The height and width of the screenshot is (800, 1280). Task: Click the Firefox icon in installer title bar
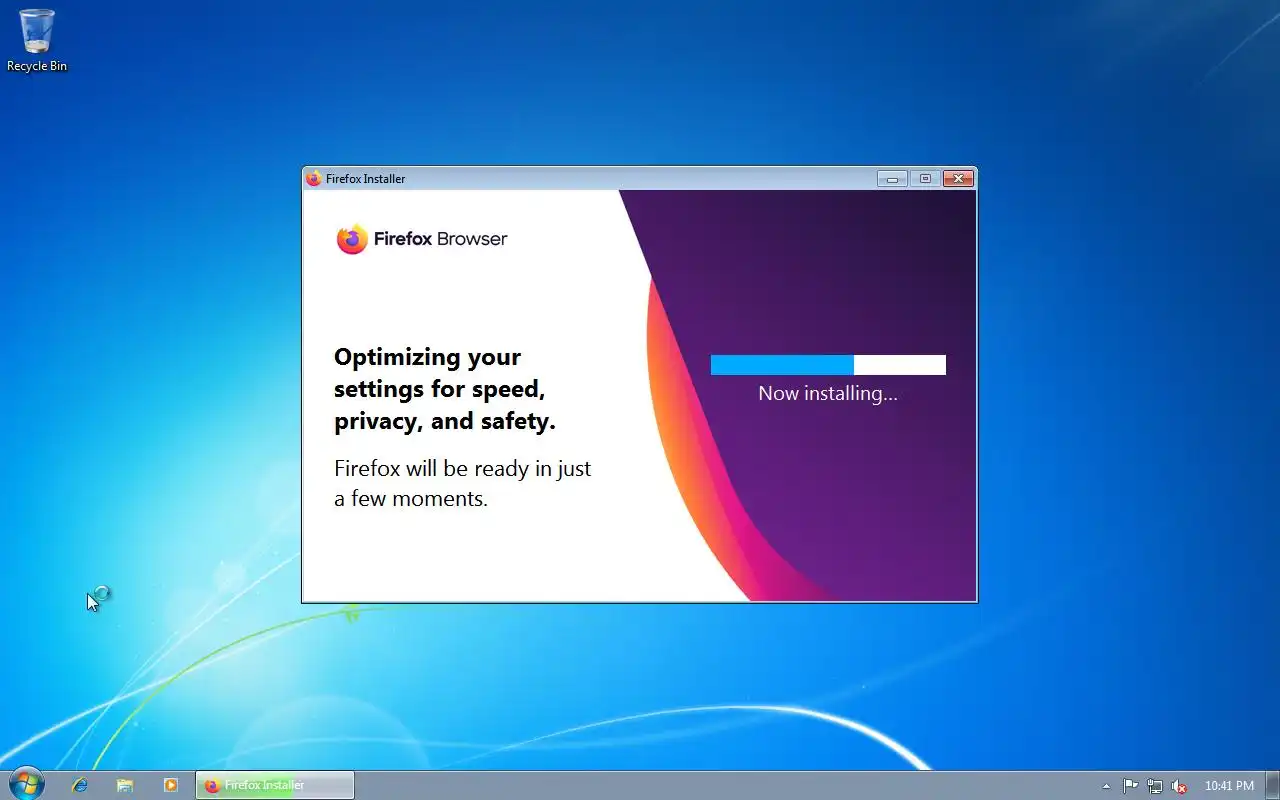coord(314,179)
